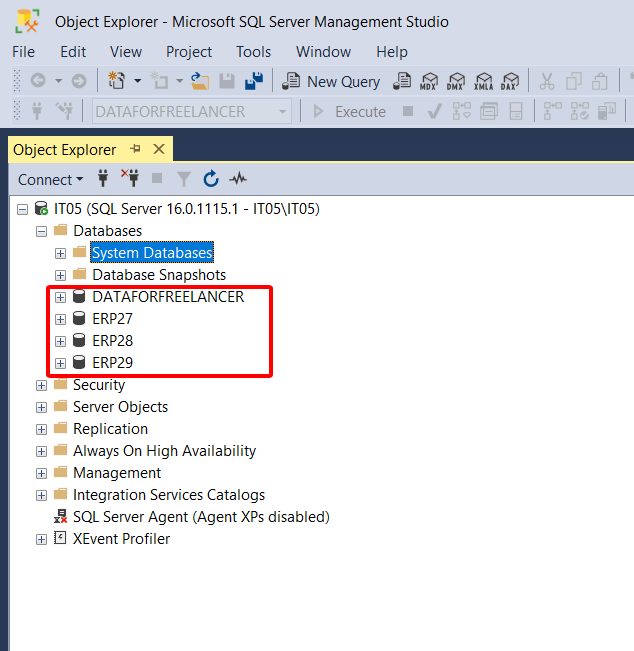Expand the XEvent Profiler node
634x651 pixels.
(42, 540)
